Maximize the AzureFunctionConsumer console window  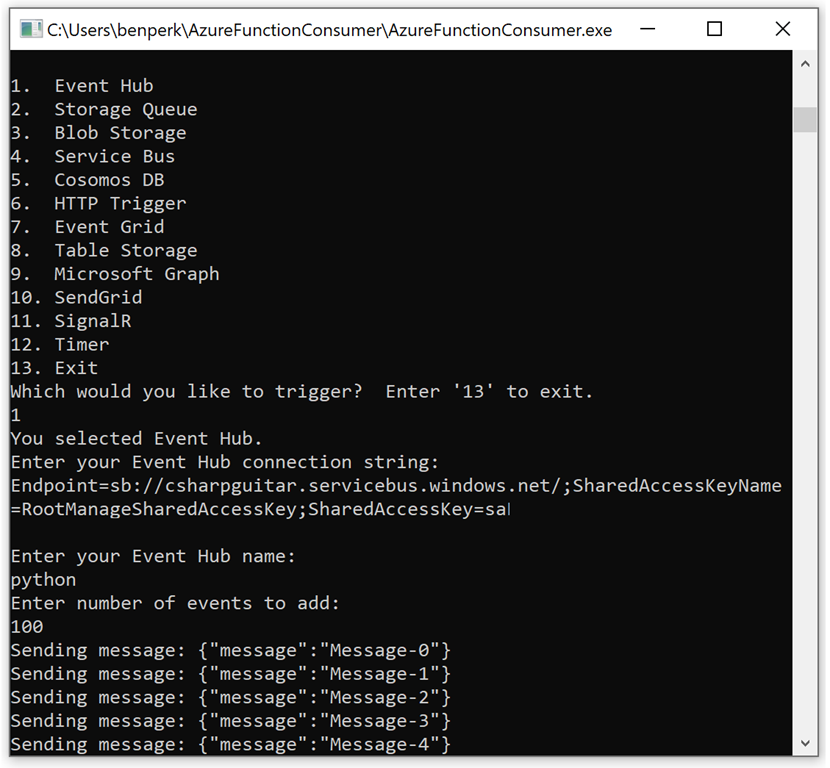point(714,29)
